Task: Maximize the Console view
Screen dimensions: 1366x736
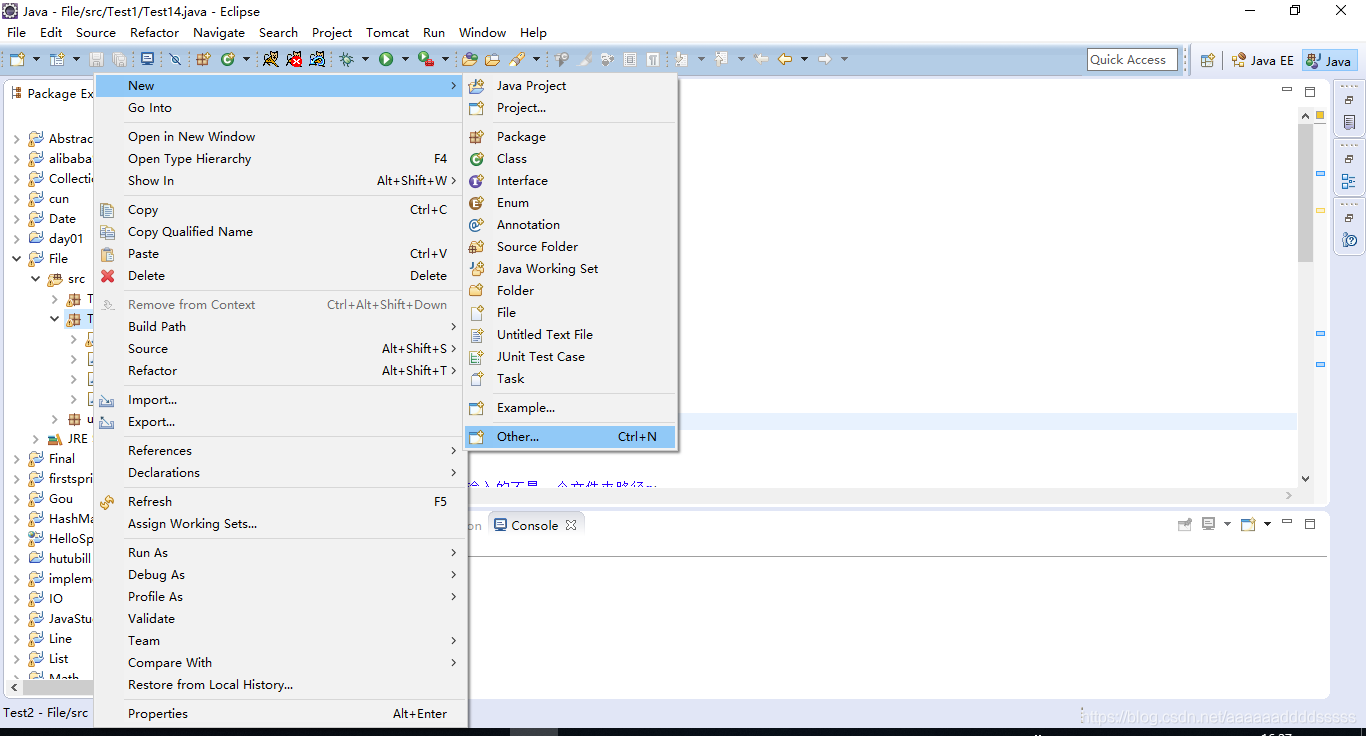Action: (x=1311, y=524)
